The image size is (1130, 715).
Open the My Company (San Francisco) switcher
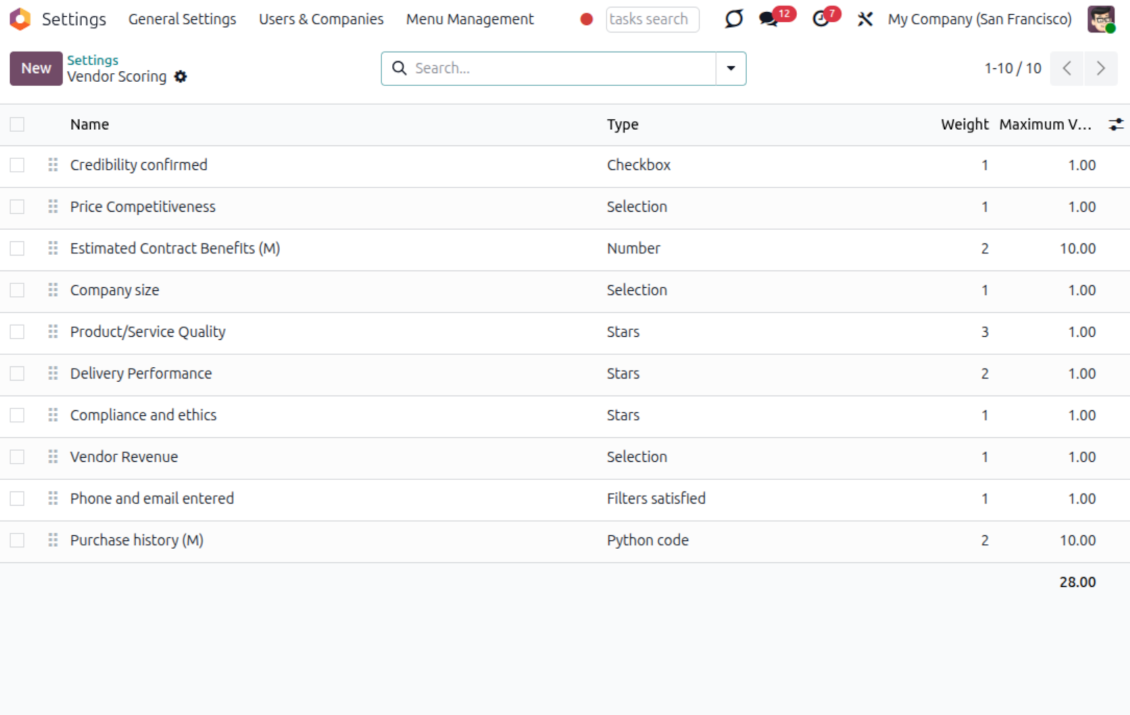[x=979, y=19]
